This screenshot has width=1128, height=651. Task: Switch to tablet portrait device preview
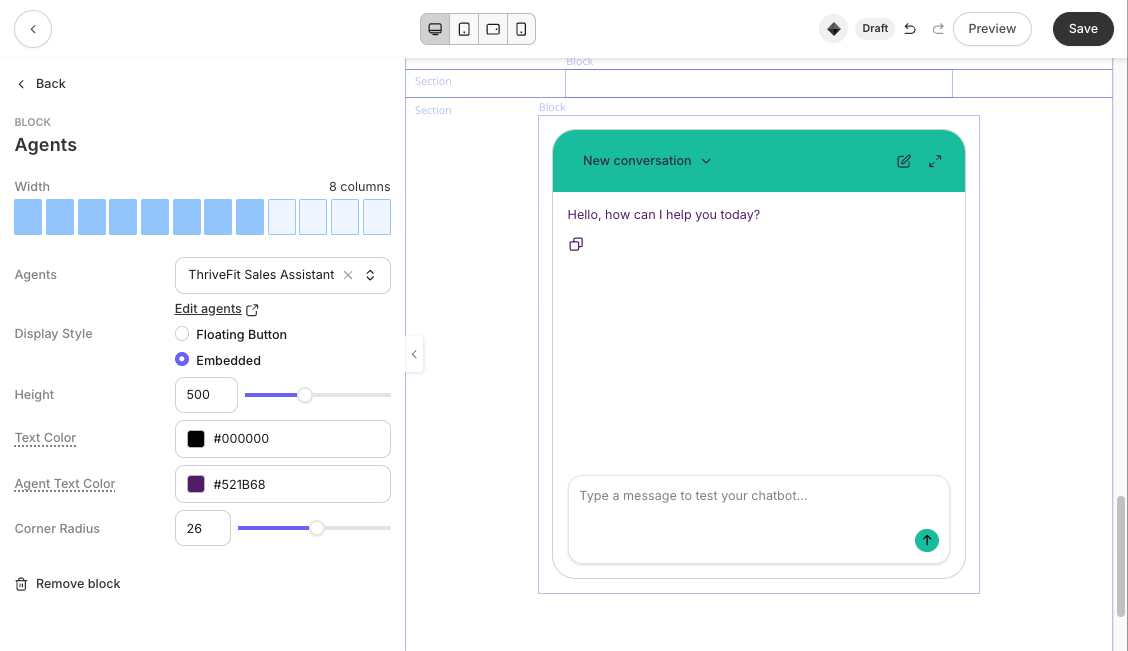pyautogui.click(x=464, y=29)
